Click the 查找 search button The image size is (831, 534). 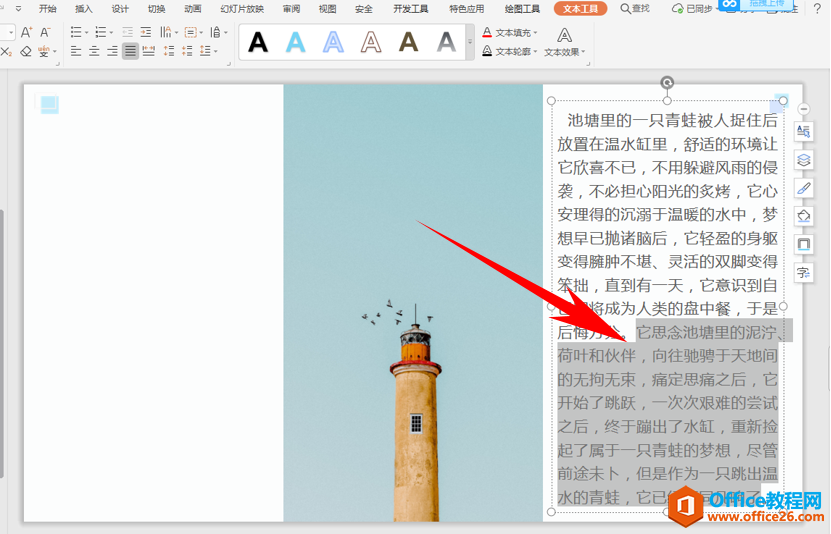(634, 8)
